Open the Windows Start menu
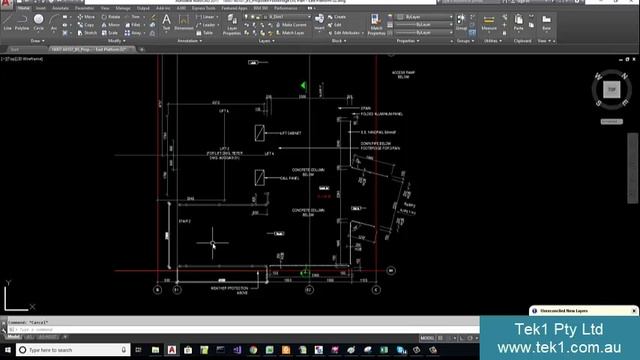Viewport: 640px width, 360px height. pyautogui.click(x=7, y=350)
